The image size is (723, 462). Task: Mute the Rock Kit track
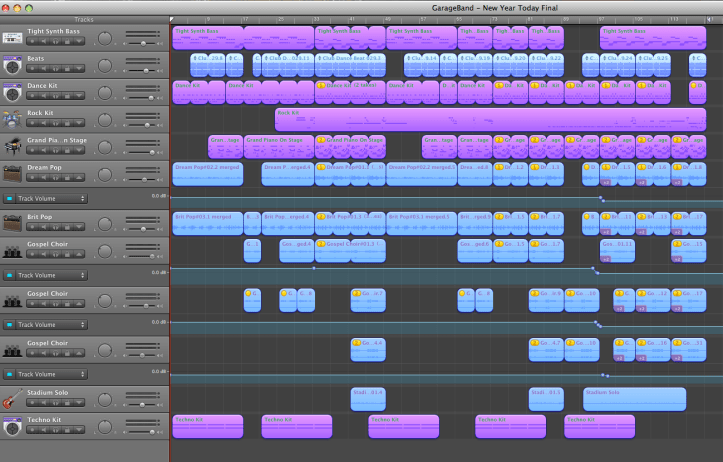click(44, 123)
